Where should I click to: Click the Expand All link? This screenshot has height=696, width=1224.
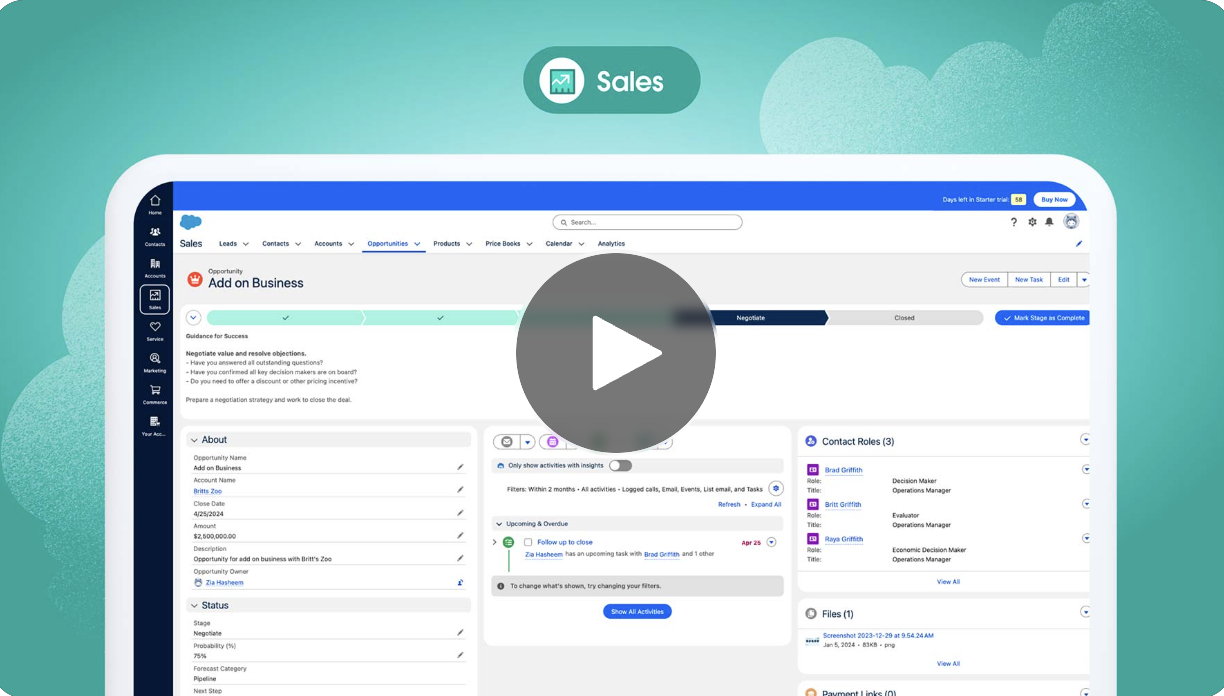point(766,505)
